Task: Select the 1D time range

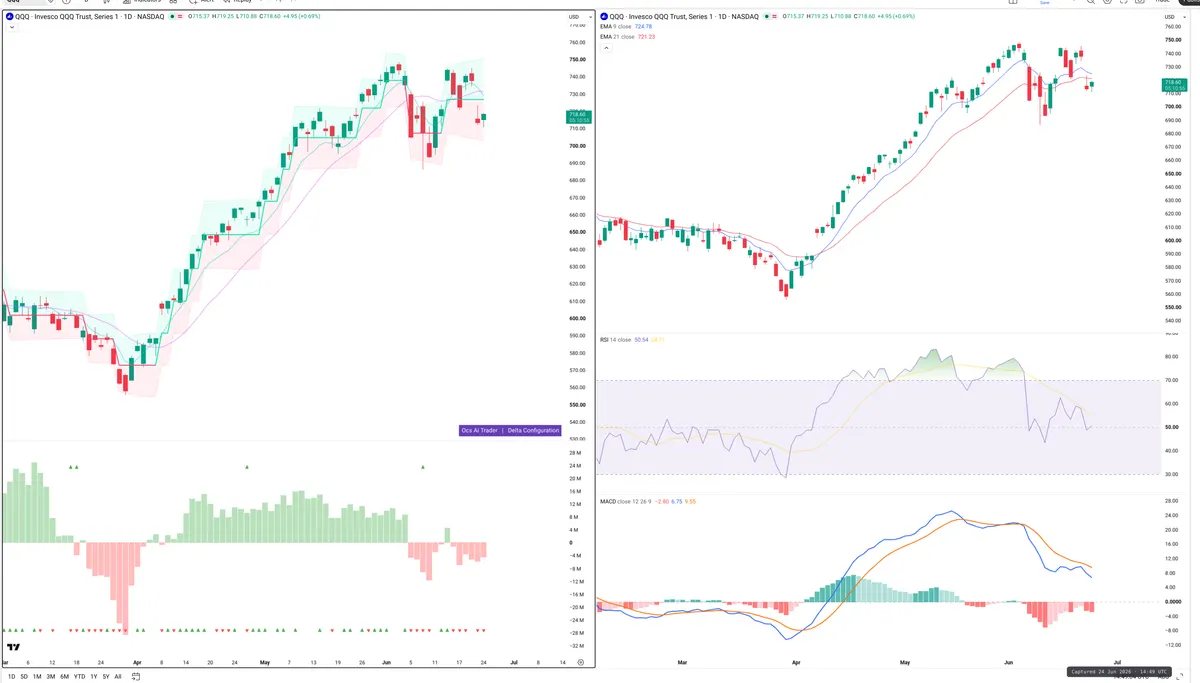Action: 11,677
